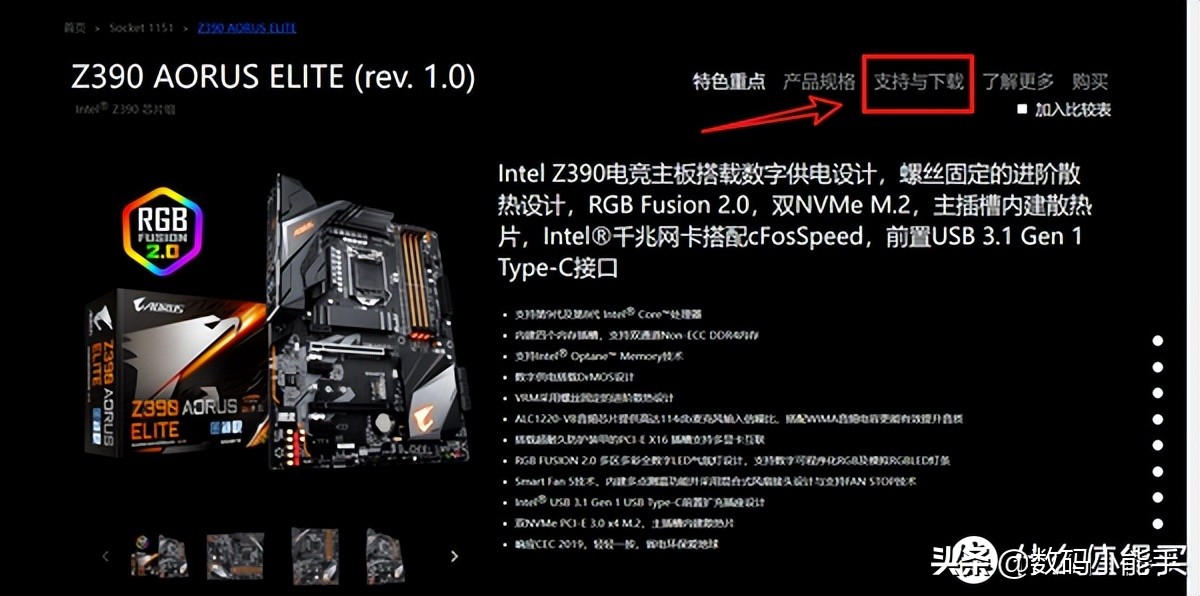Click Z390 AORUS ELITE breadcrumb link

[247, 28]
